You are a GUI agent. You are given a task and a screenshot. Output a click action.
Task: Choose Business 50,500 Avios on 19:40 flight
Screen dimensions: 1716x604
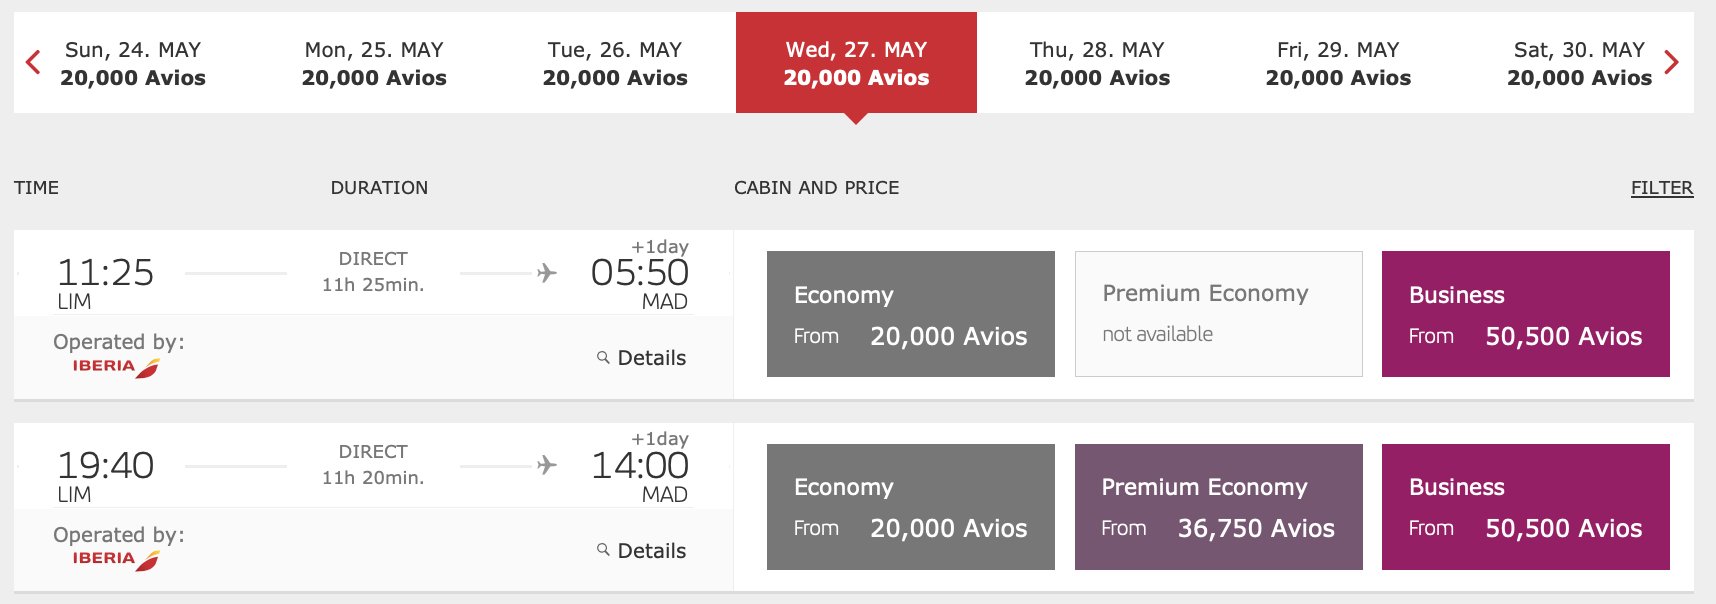tap(1526, 507)
